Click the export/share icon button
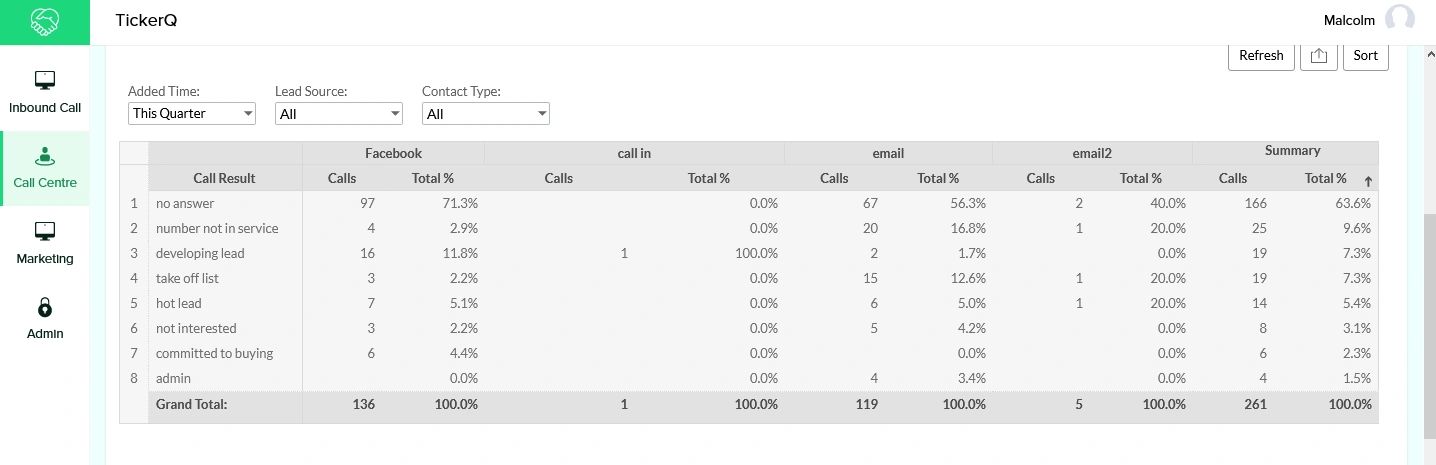1436x465 pixels. 1319,56
